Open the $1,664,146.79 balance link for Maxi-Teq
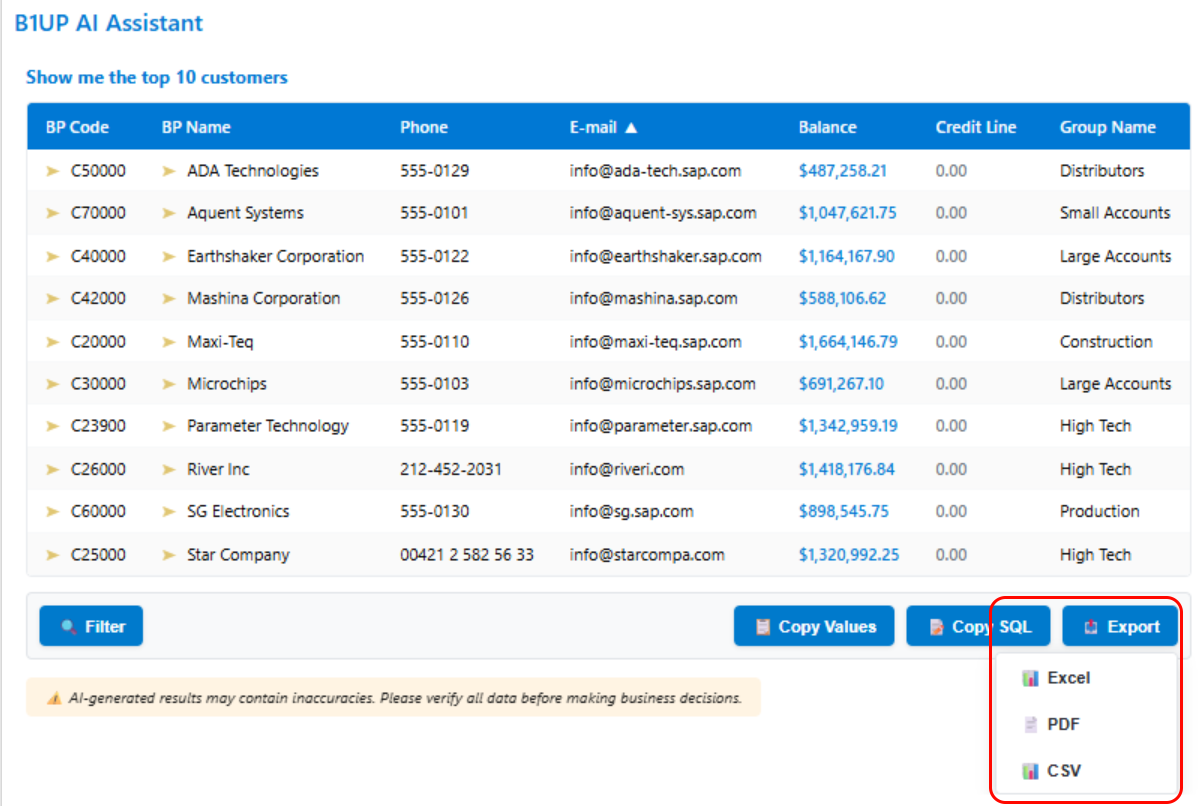 pyautogui.click(x=847, y=342)
